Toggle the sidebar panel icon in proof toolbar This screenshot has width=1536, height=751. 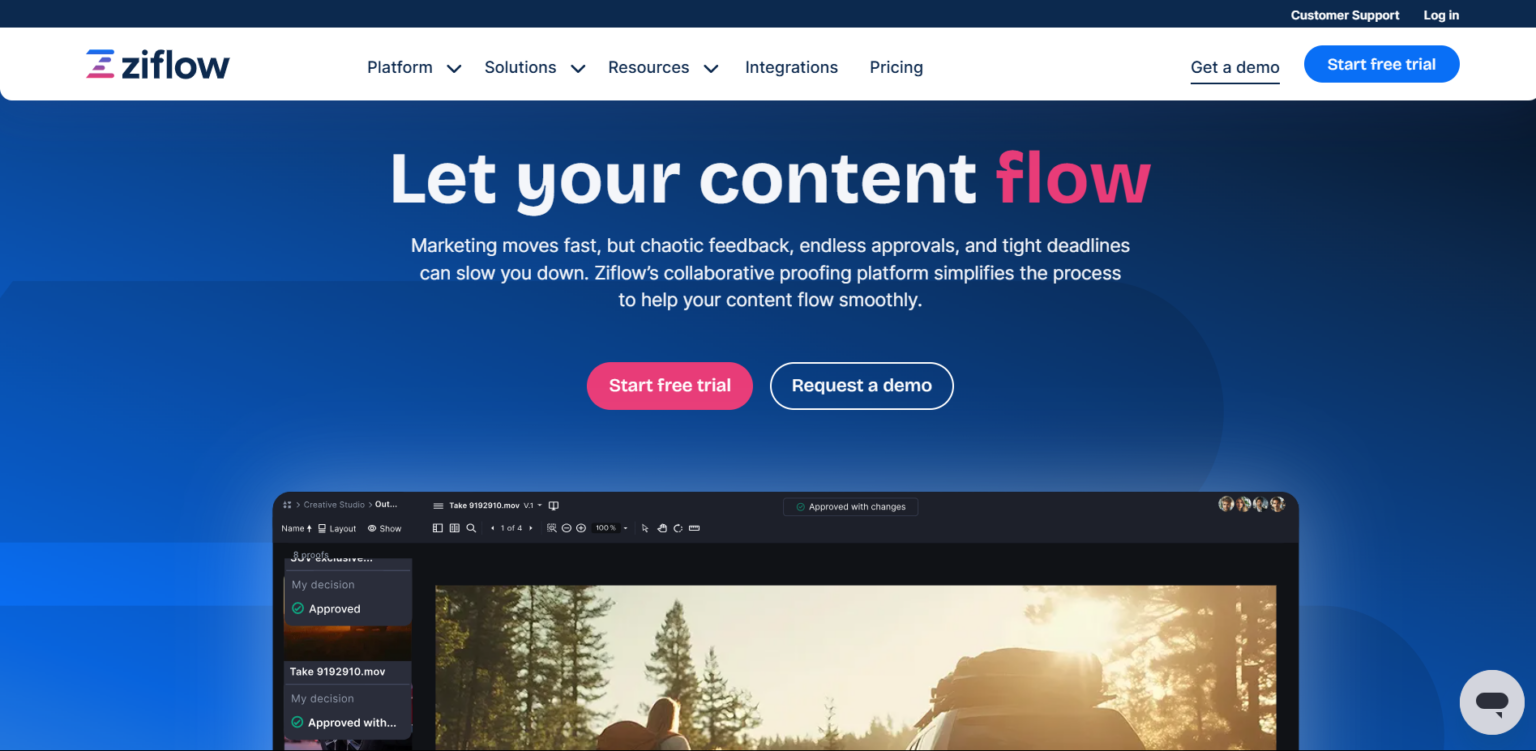[438, 528]
